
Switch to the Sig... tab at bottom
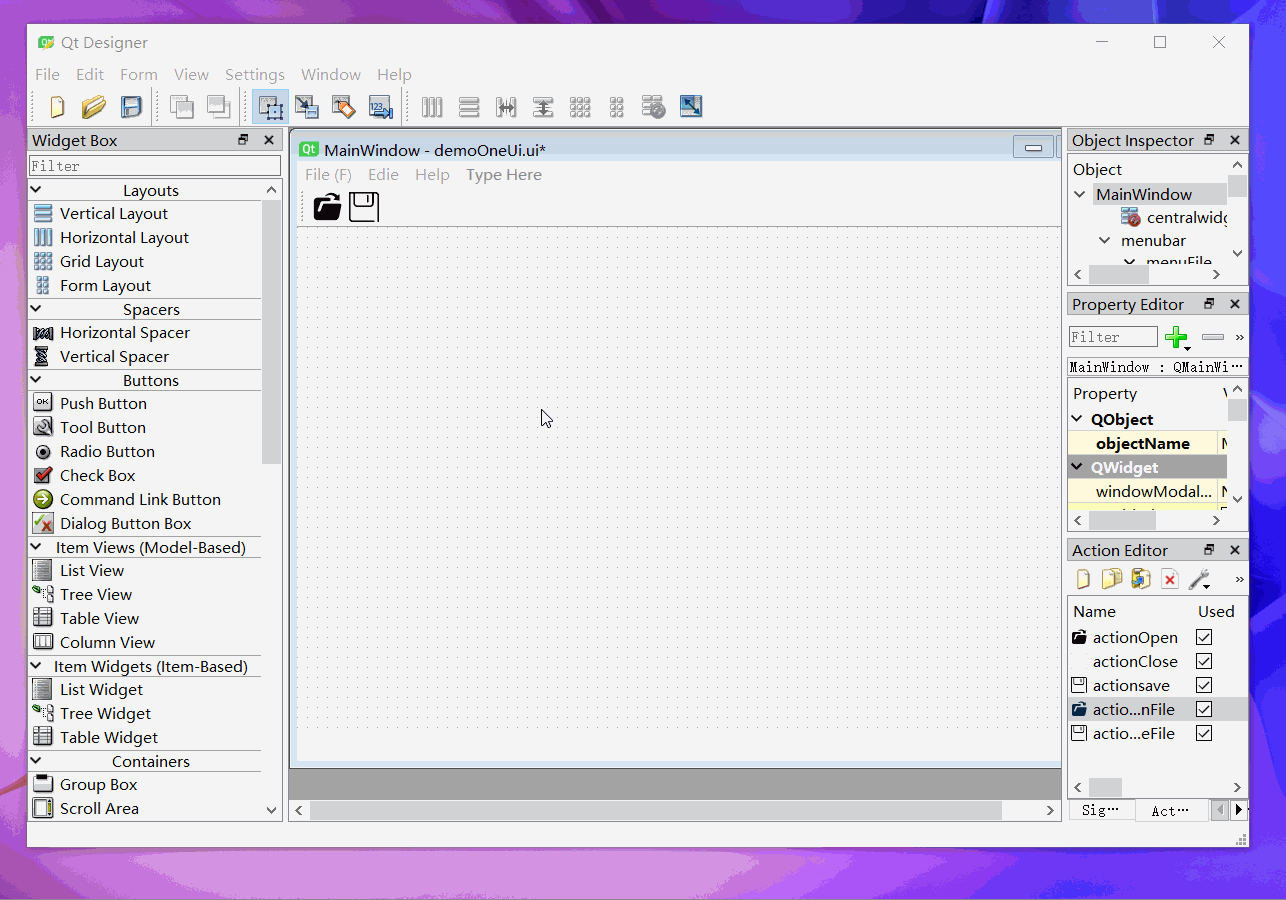coord(1100,810)
